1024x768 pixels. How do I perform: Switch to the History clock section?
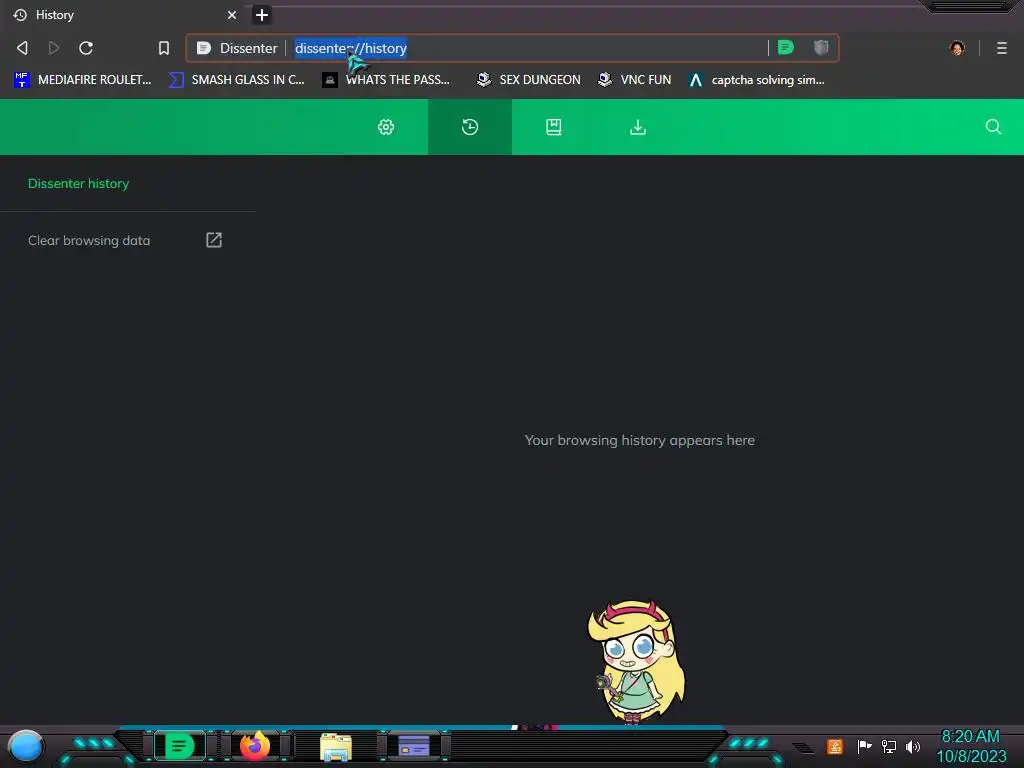[x=470, y=127]
